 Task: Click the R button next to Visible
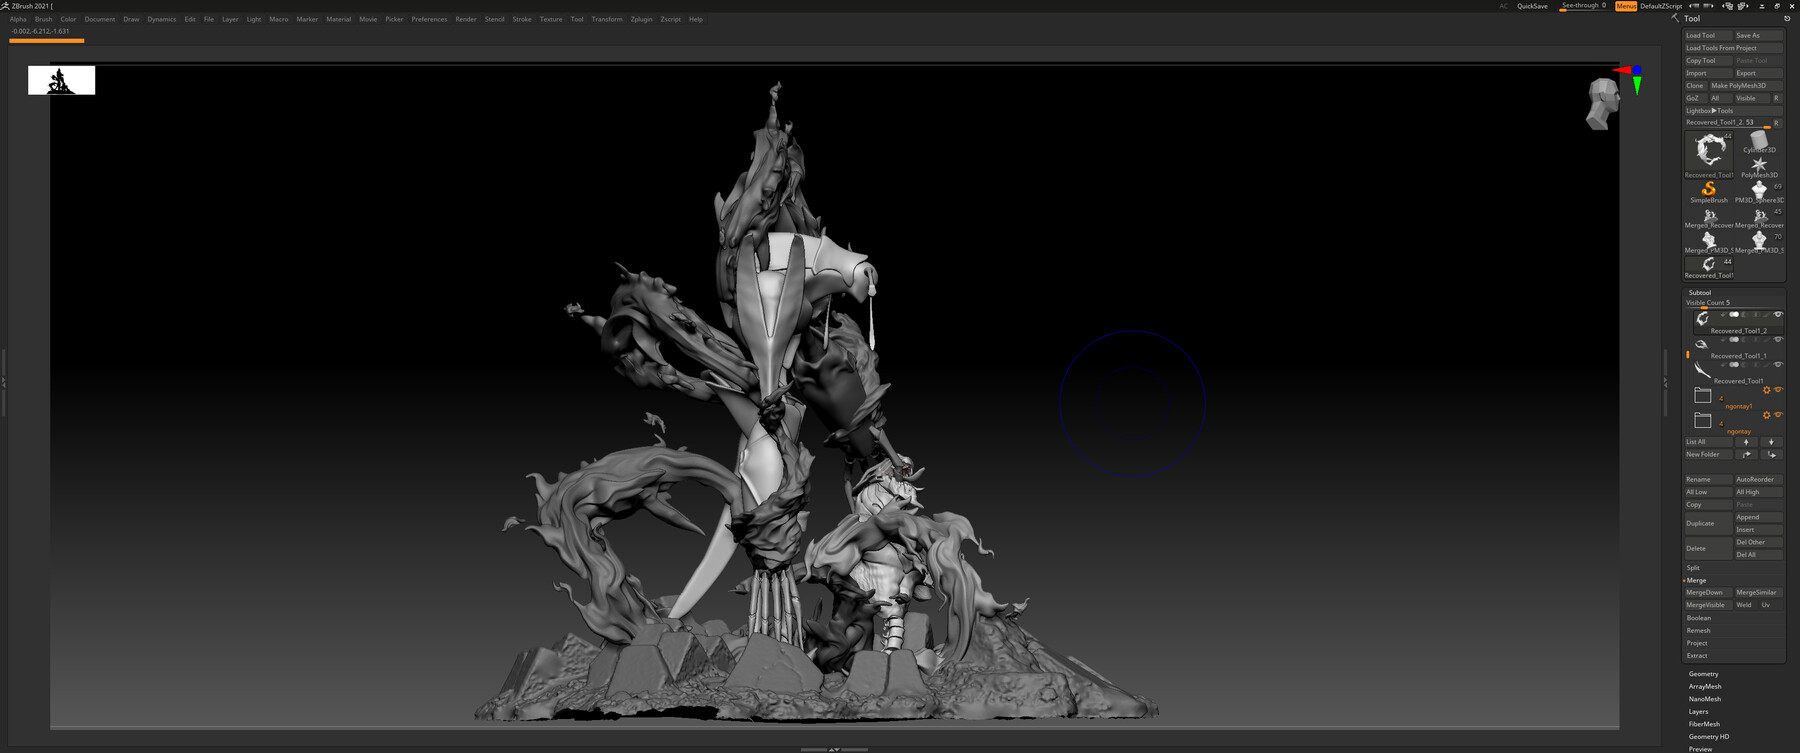click(1776, 98)
